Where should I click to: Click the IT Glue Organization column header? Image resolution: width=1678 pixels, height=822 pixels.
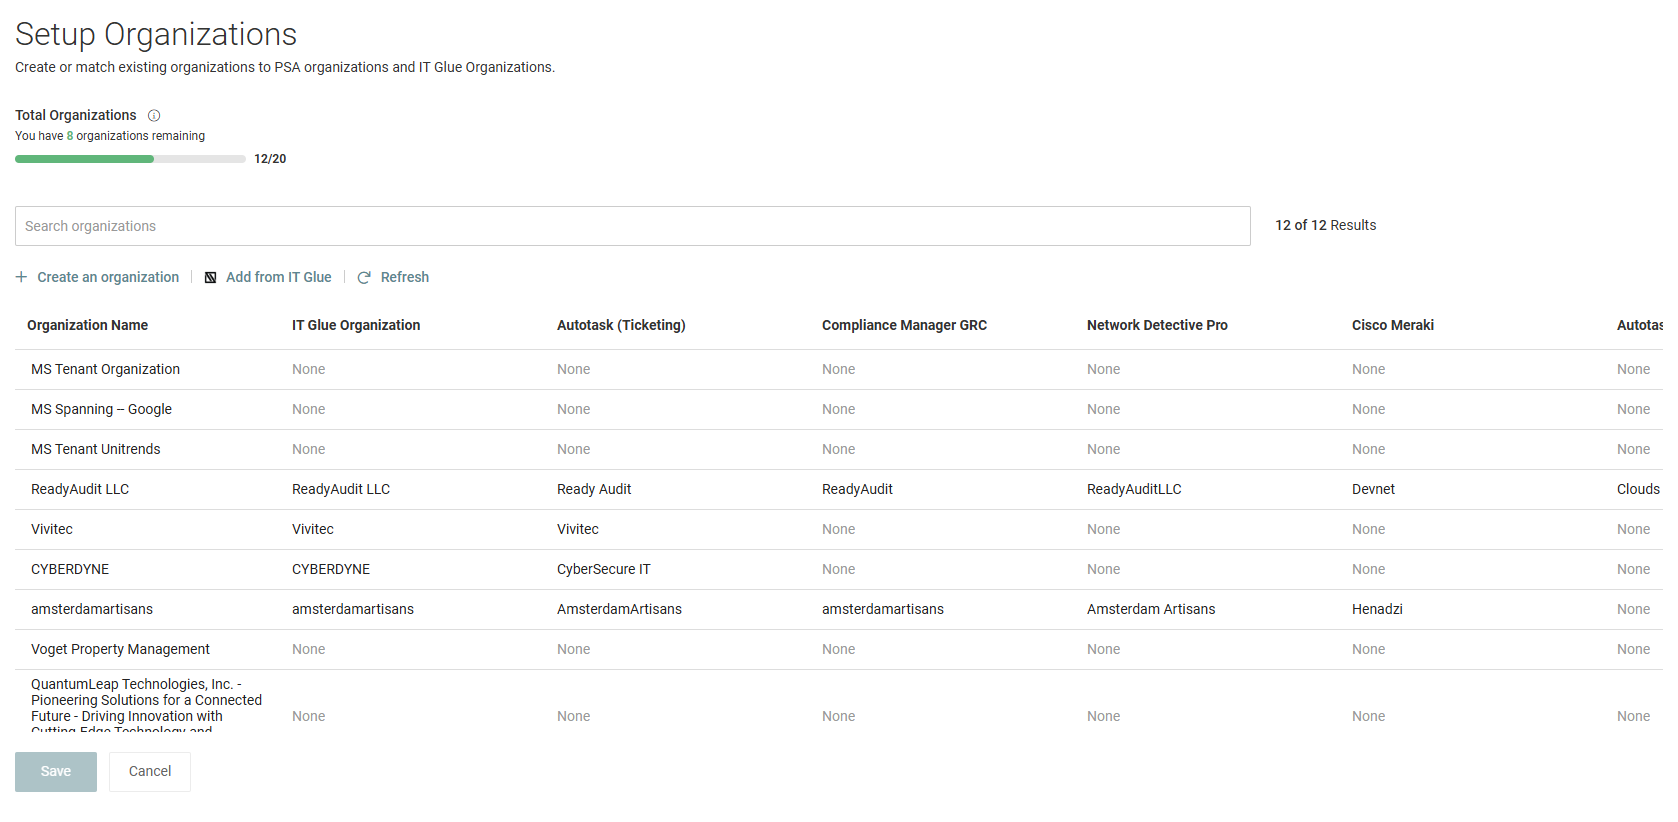[356, 325]
